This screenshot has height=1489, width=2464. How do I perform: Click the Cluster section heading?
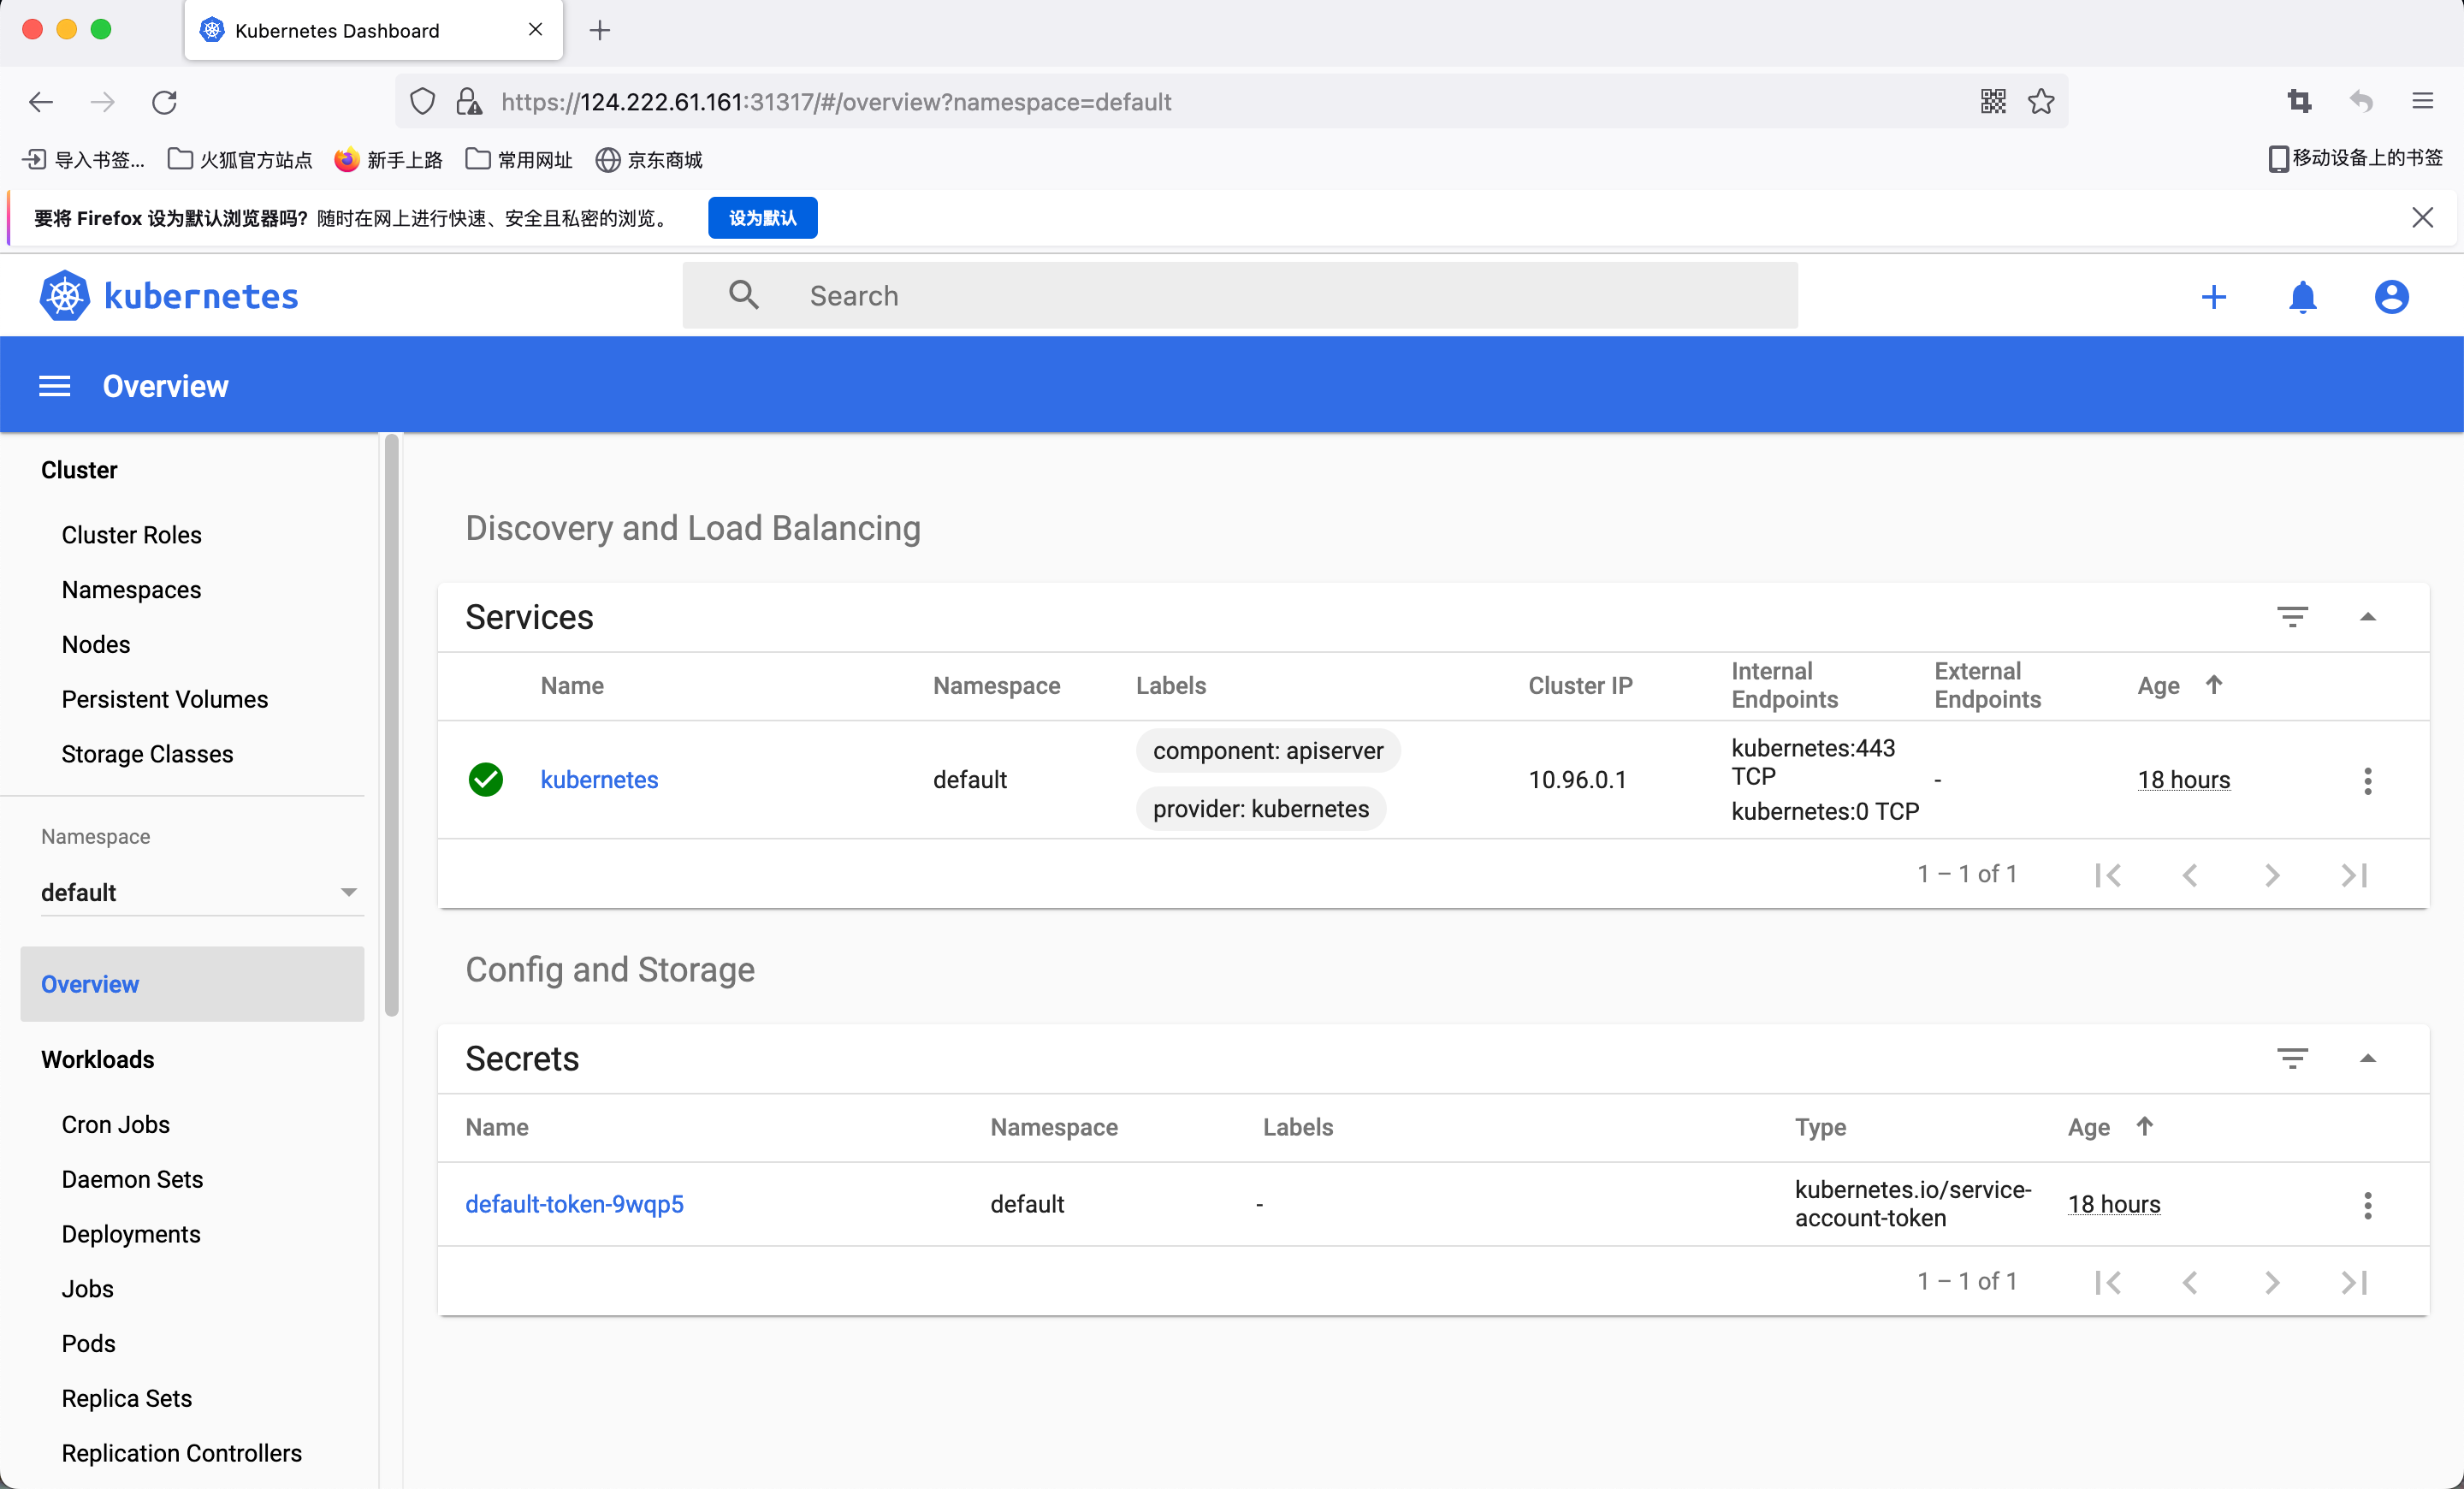point(79,470)
